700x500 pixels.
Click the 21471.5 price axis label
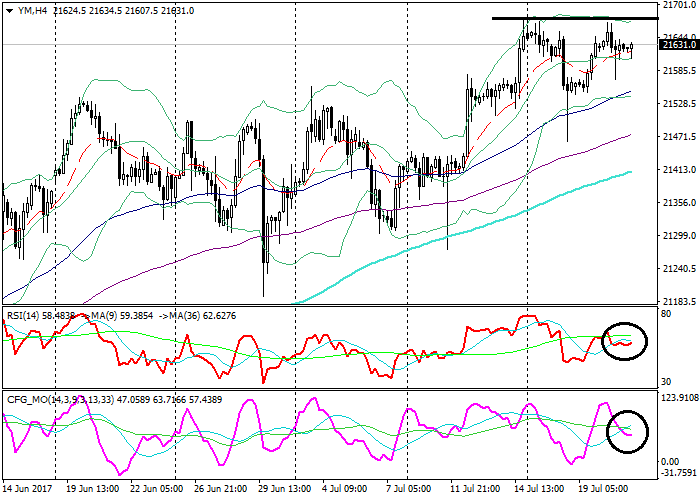679,137
